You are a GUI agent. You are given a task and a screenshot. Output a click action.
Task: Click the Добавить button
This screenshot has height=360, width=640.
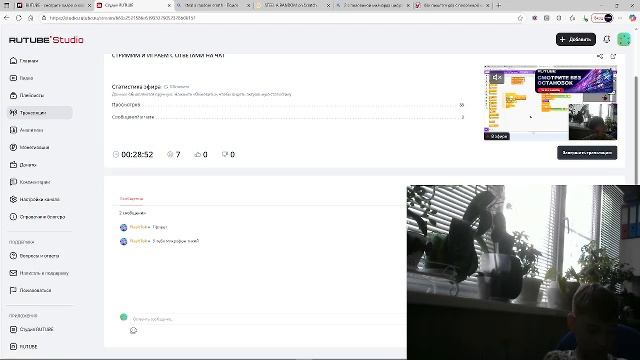(x=576, y=40)
